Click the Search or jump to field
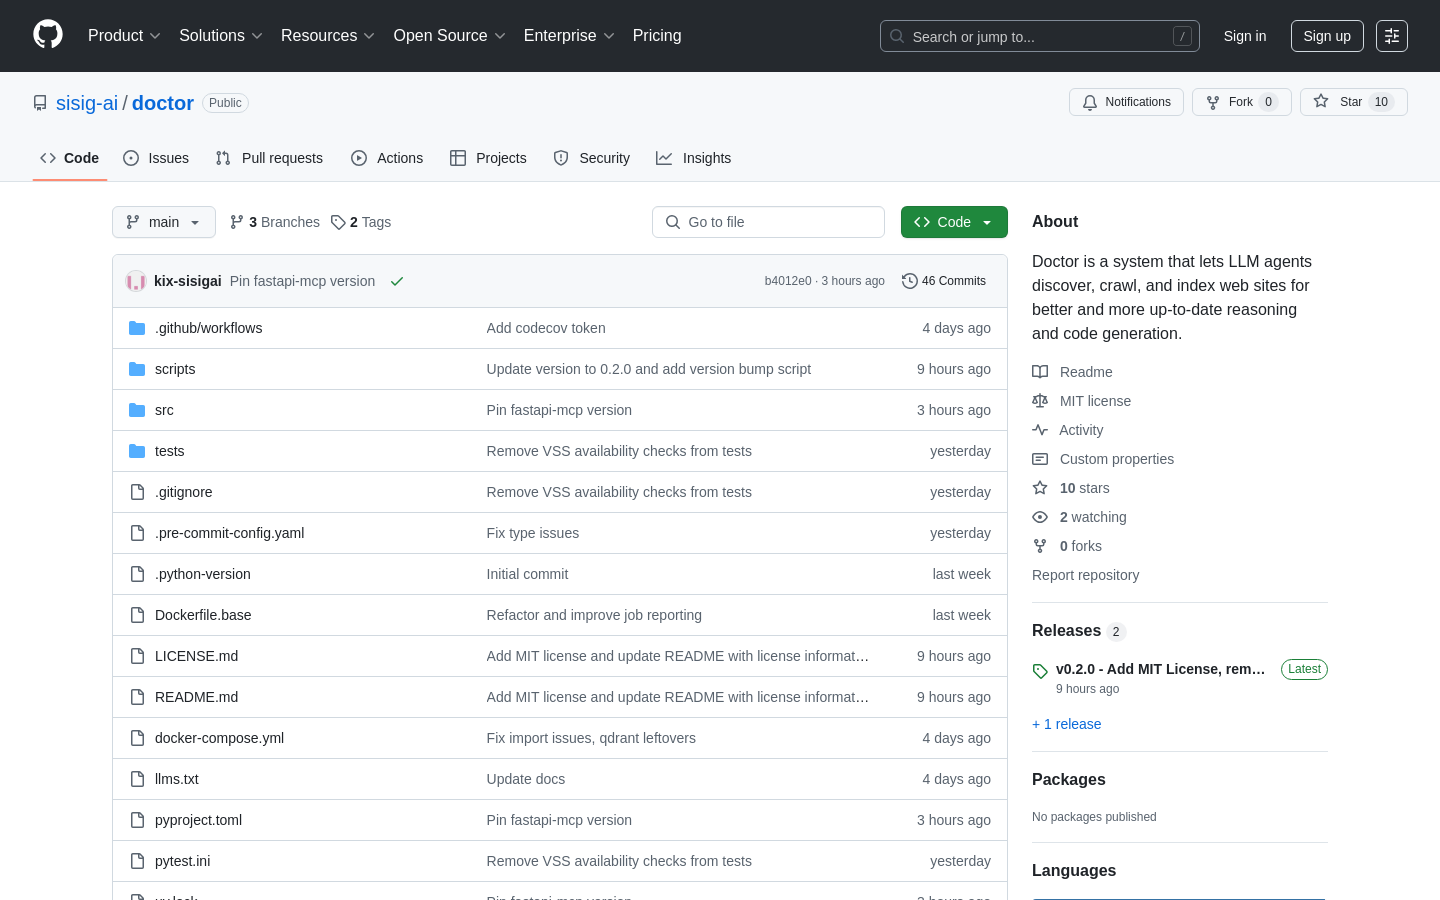The image size is (1440, 900). 1040,36
